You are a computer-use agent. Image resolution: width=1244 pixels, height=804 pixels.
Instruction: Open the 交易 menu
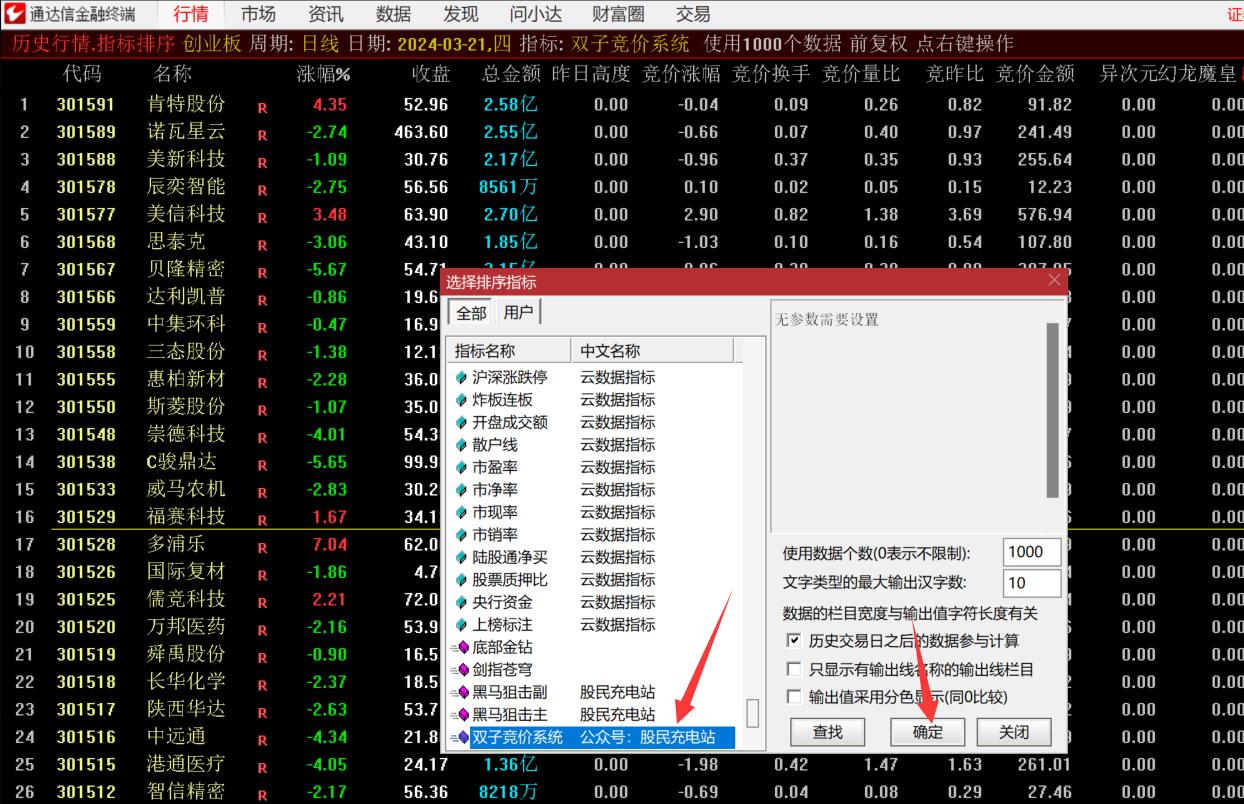(693, 13)
